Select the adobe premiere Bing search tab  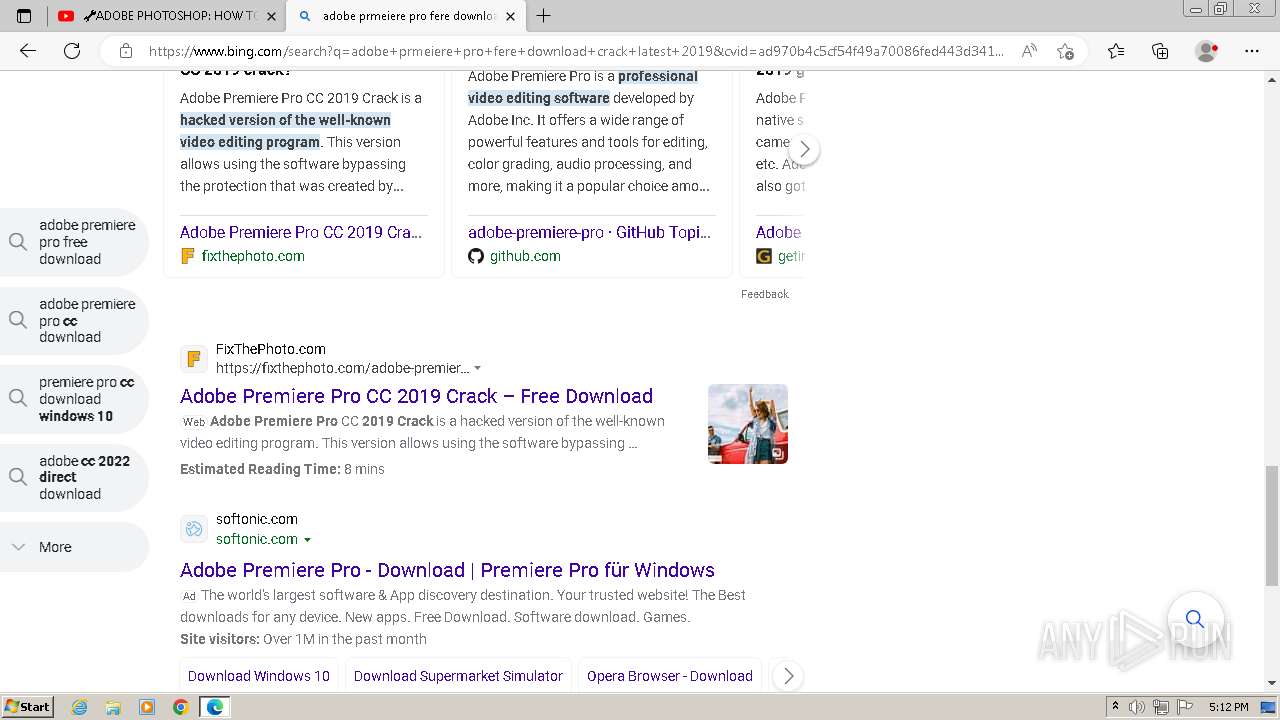(405, 16)
